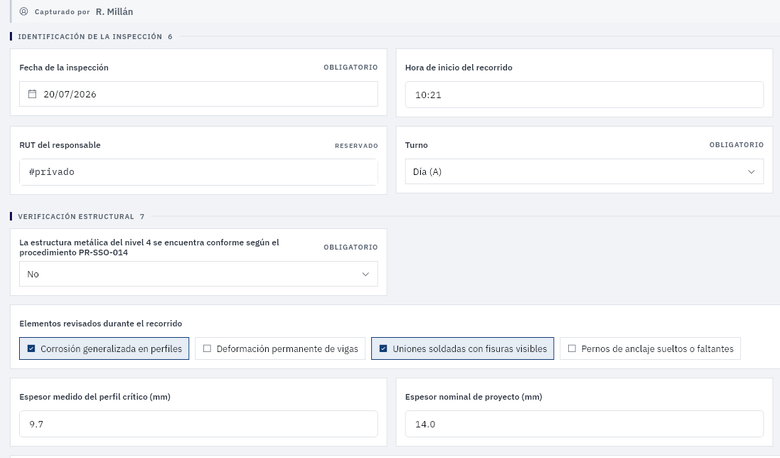
Task: Click the RESERVADO tag on RUT field
Action: (356, 146)
